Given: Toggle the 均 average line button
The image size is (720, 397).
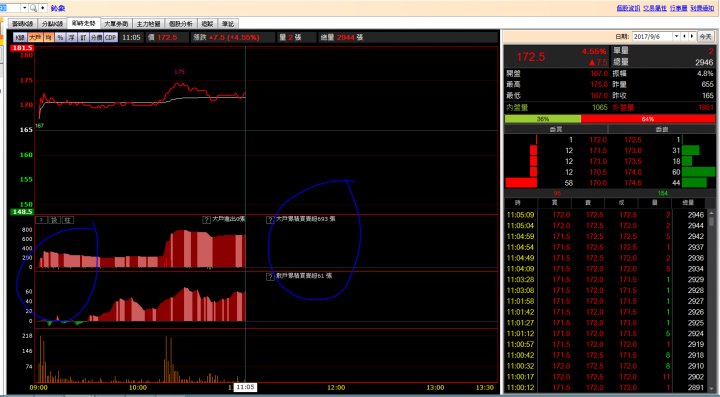Looking at the screenshot, I should pos(49,38).
